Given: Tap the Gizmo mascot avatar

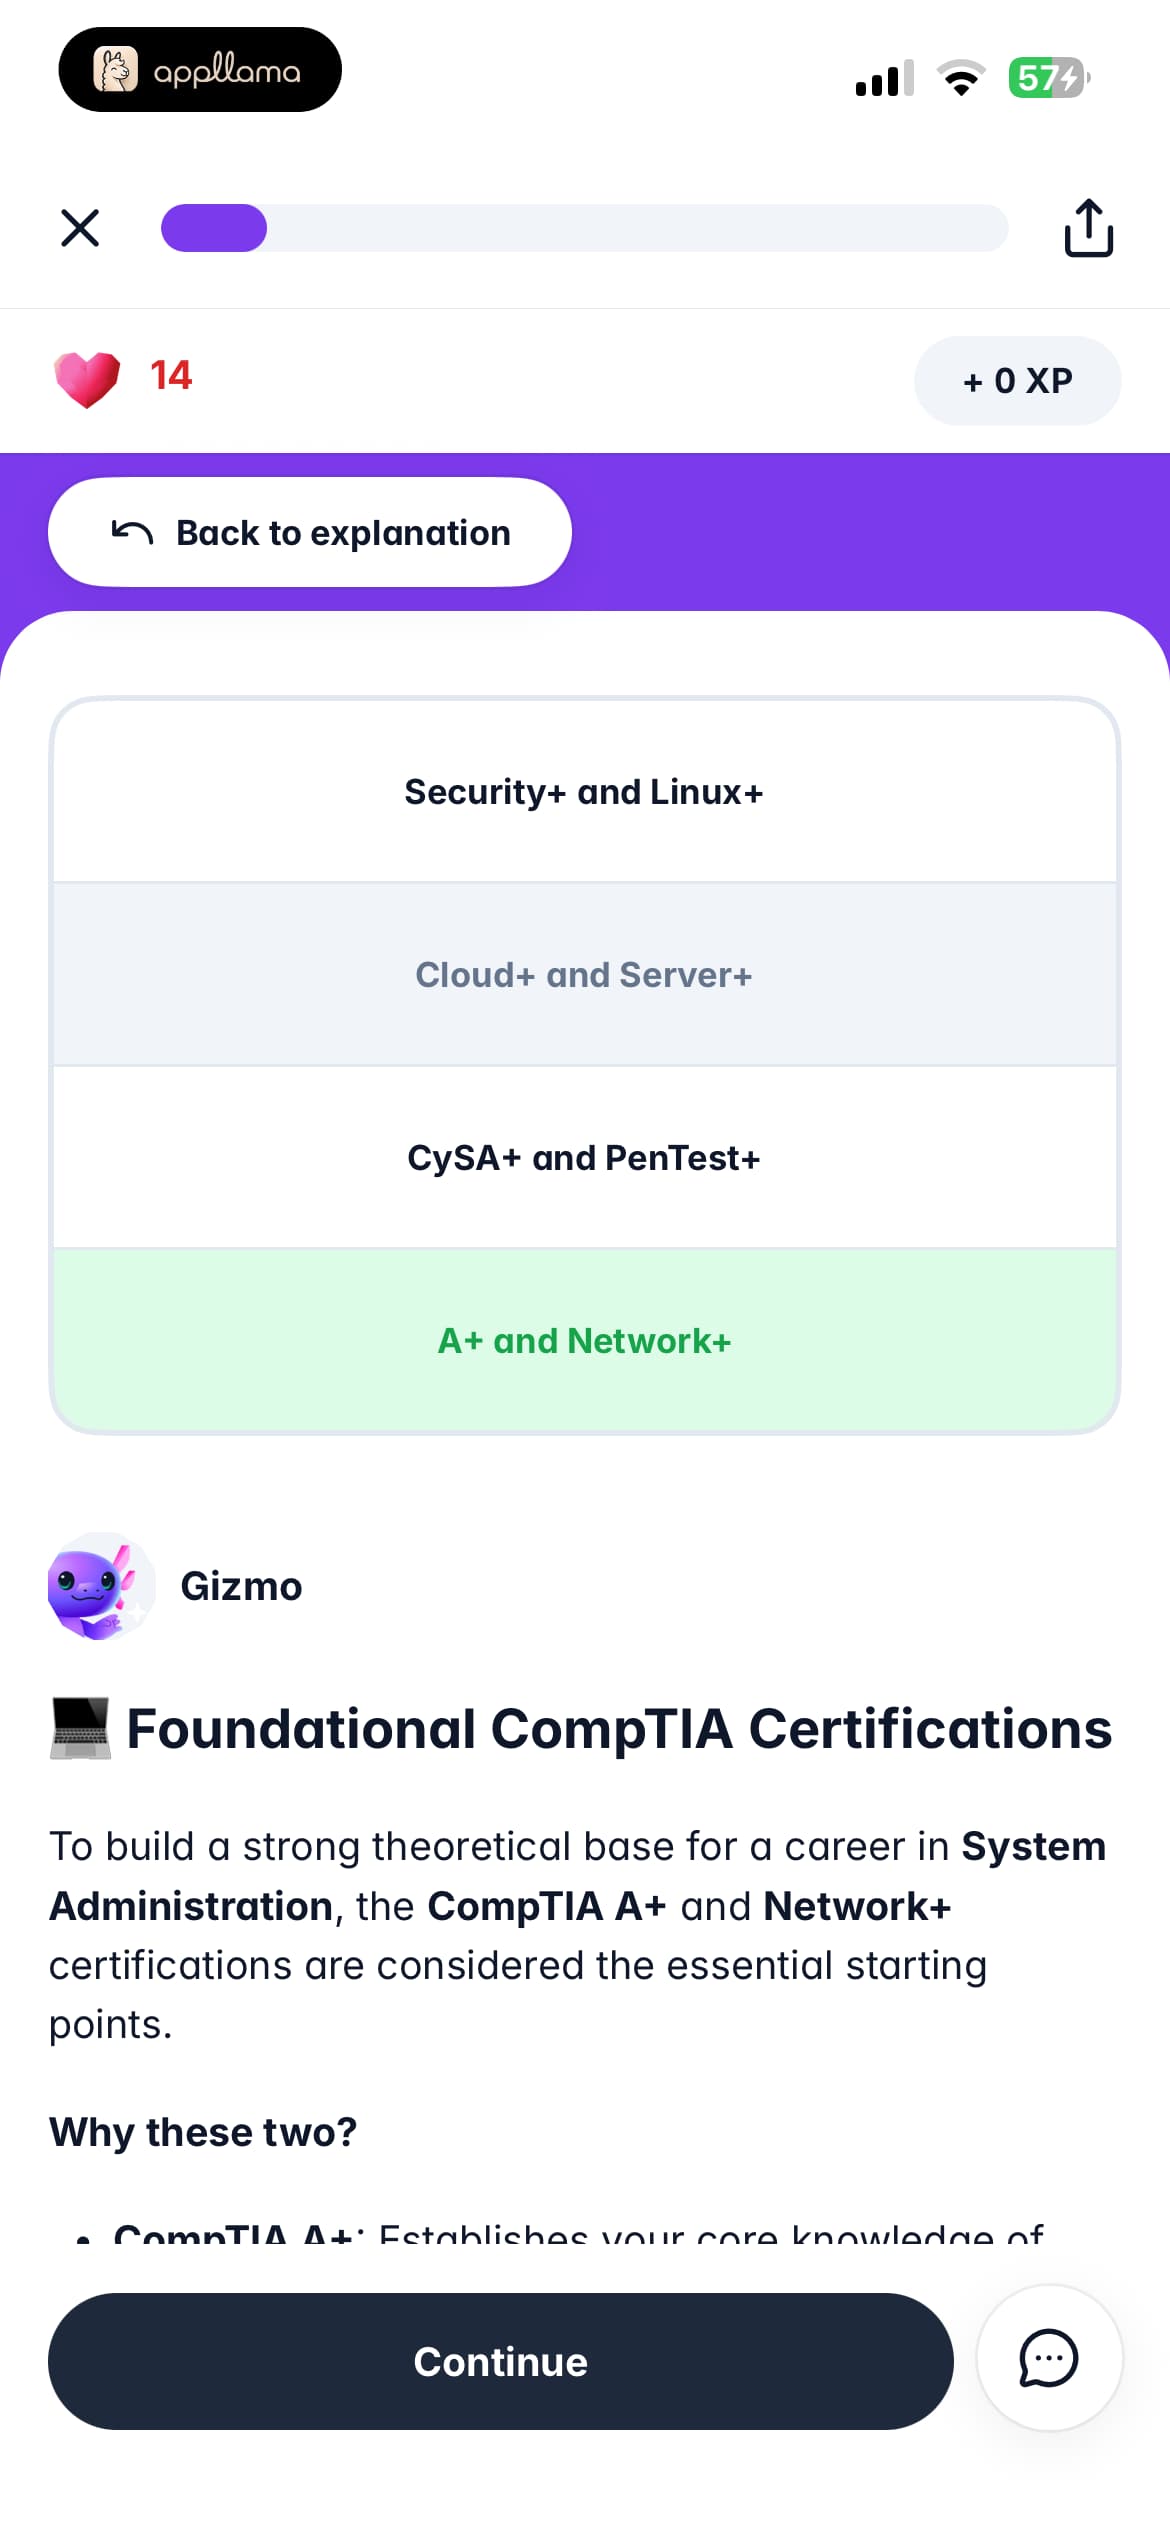Looking at the screenshot, I should 101,1586.
